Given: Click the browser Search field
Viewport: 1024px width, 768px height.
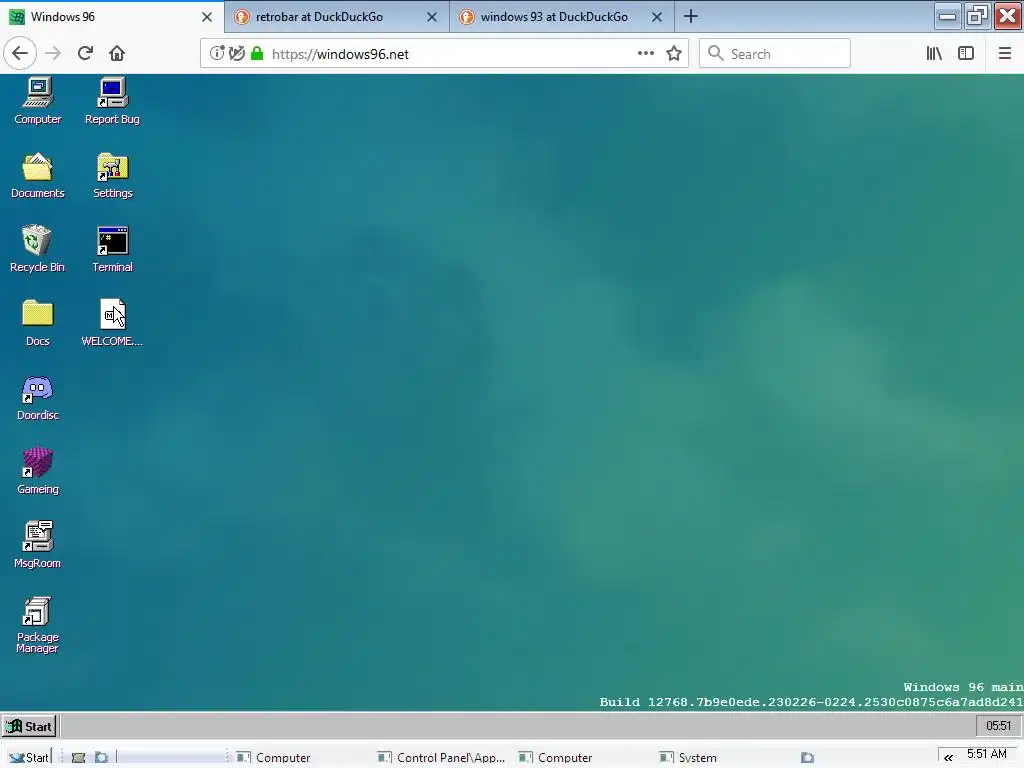Looking at the screenshot, I should (x=775, y=54).
